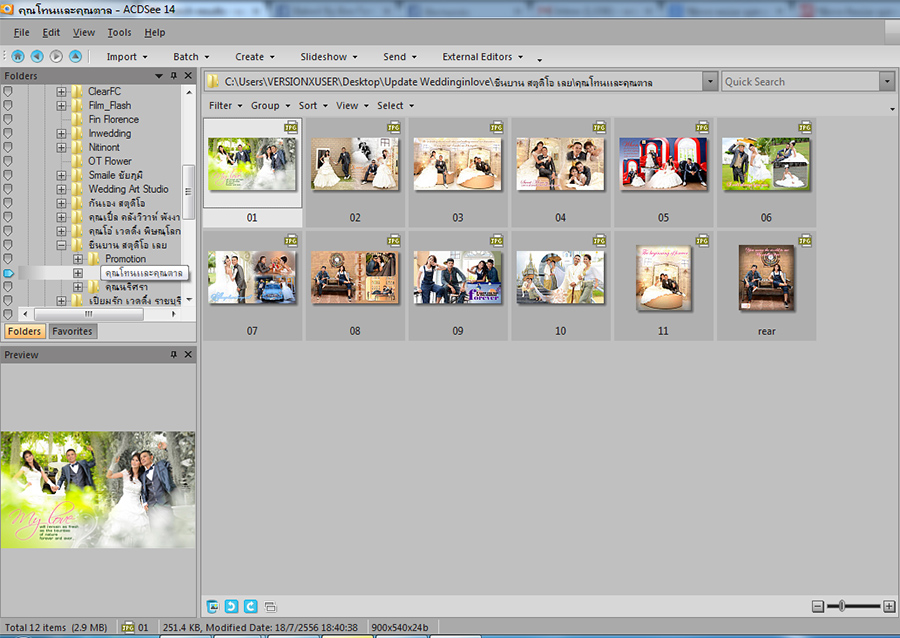Click the JPG badge on thumbnail rear
Viewport: 900px width, 638px height.
click(805, 240)
